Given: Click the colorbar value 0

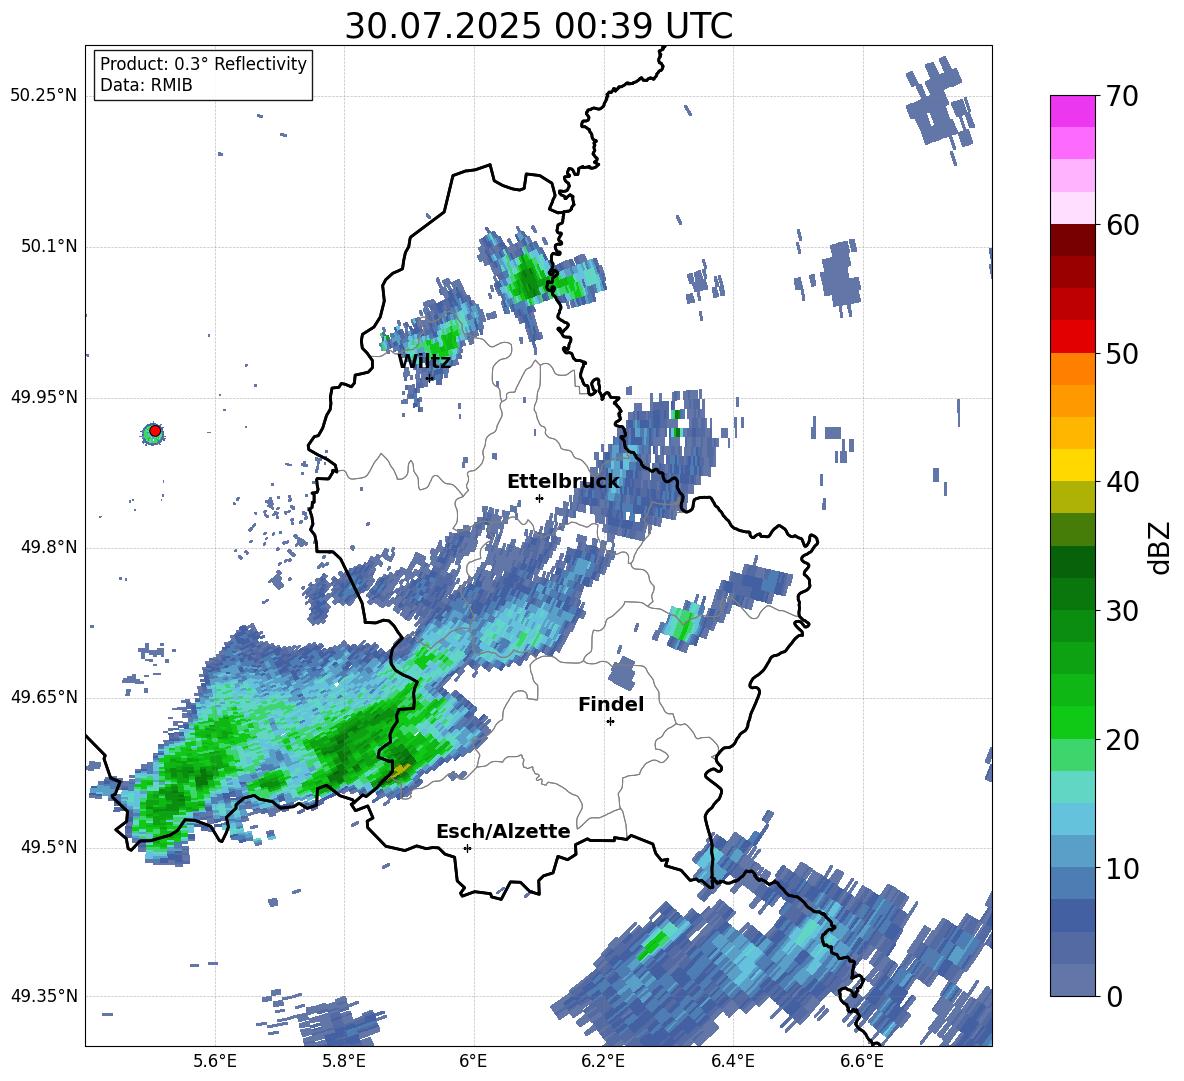Looking at the screenshot, I should point(1114,996).
